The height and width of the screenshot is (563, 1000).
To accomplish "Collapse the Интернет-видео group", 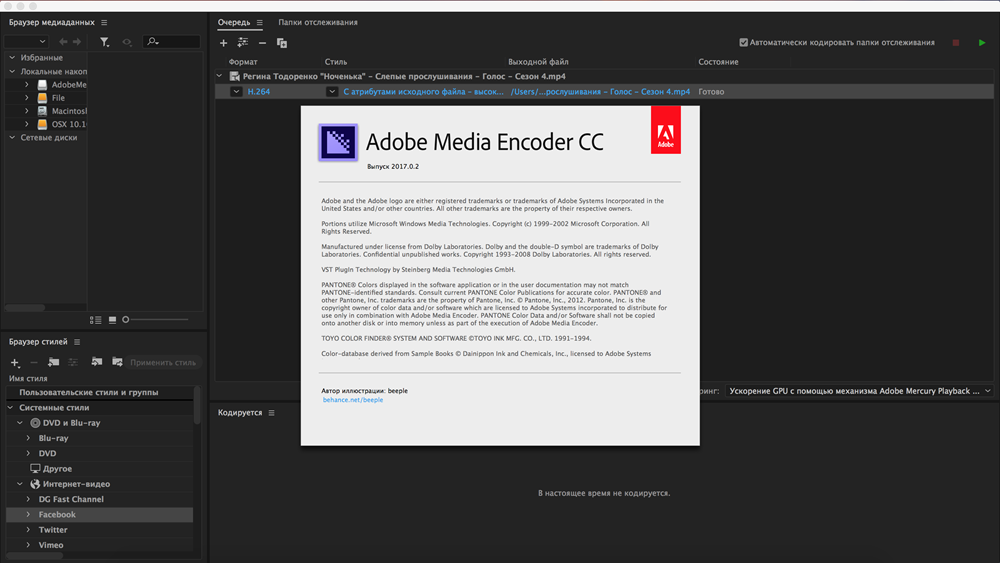I will 20,484.
